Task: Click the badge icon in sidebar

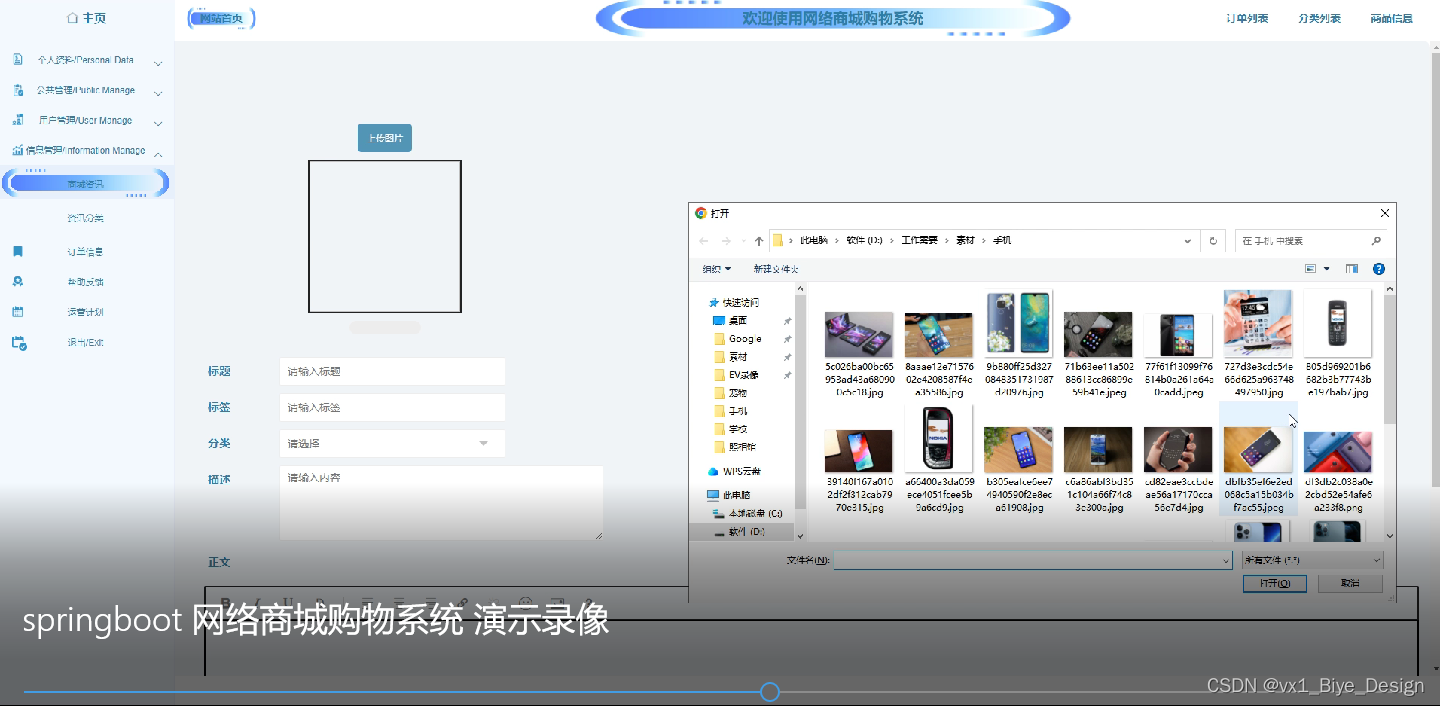Action: coord(17,282)
